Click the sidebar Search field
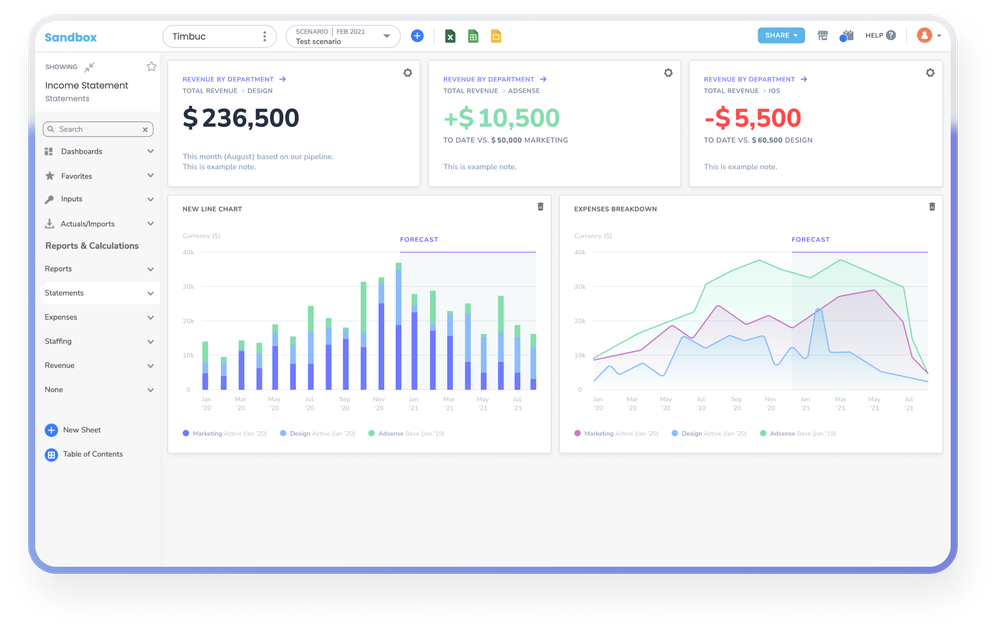The image size is (1000, 630). point(98,129)
